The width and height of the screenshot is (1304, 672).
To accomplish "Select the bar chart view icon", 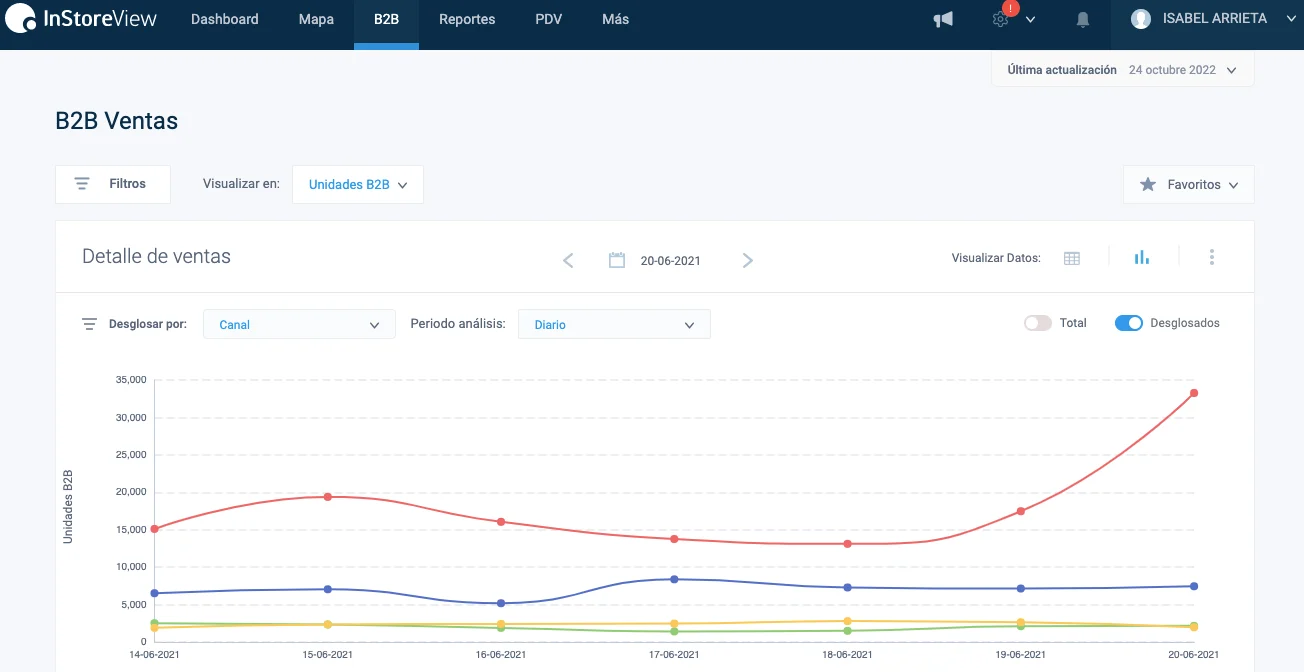I will (x=1142, y=258).
